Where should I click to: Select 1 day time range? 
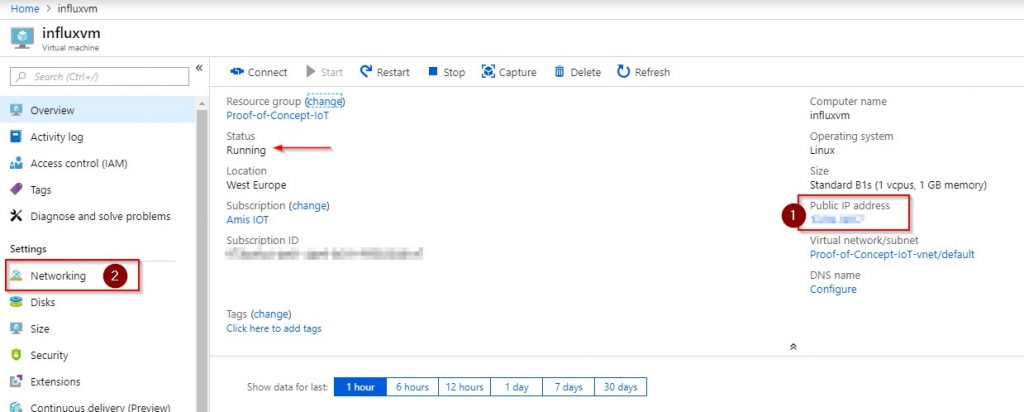point(517,387)
